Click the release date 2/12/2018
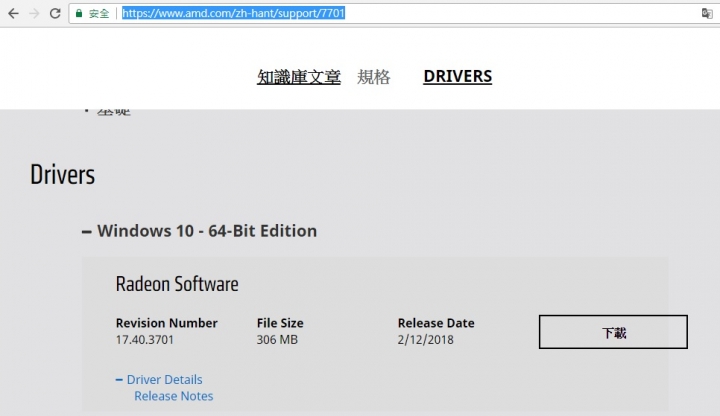 425,340
